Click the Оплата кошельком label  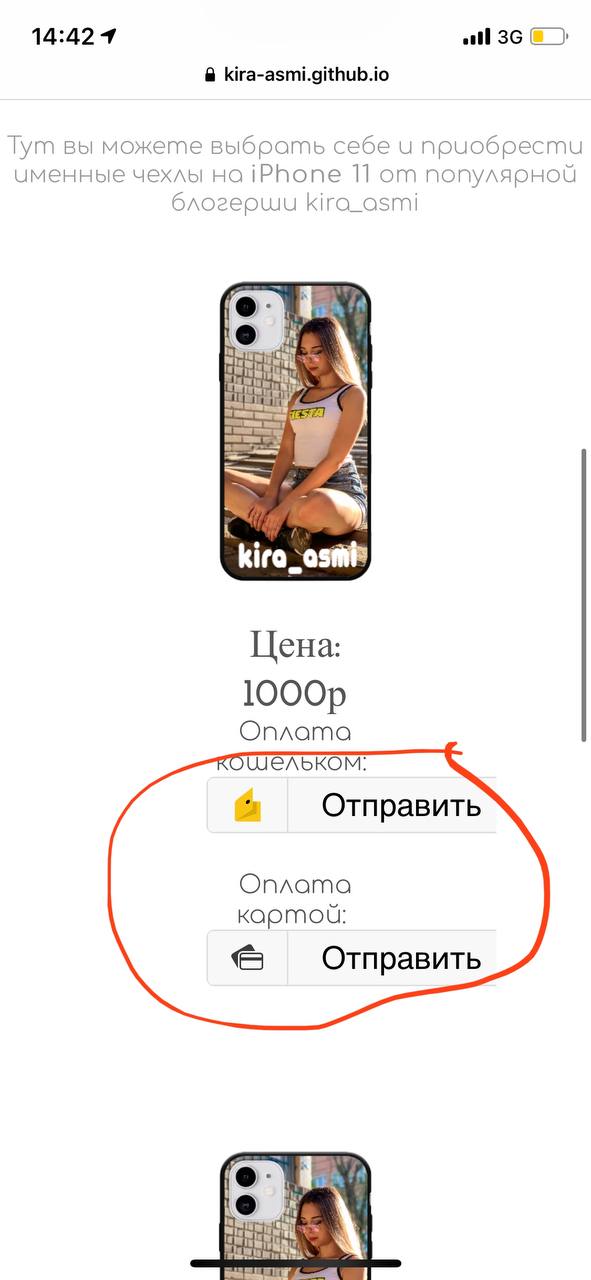295,747
